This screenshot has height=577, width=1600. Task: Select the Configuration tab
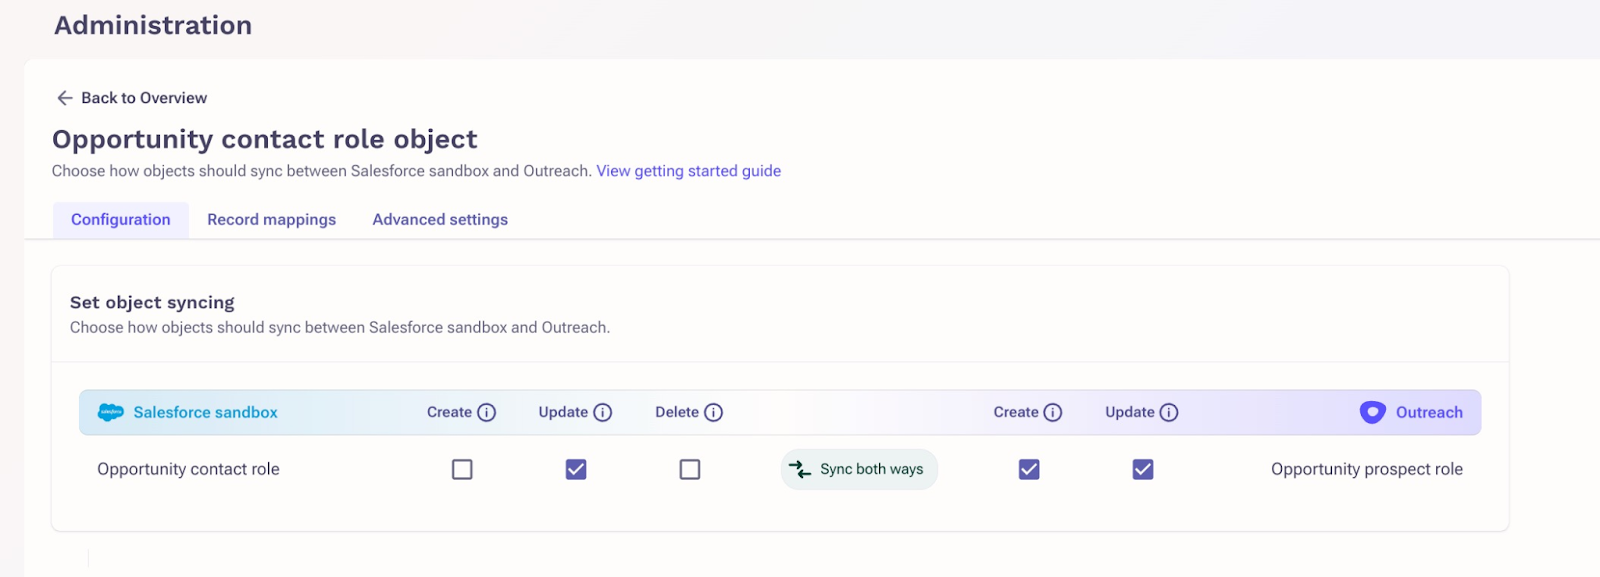(121, 219)
